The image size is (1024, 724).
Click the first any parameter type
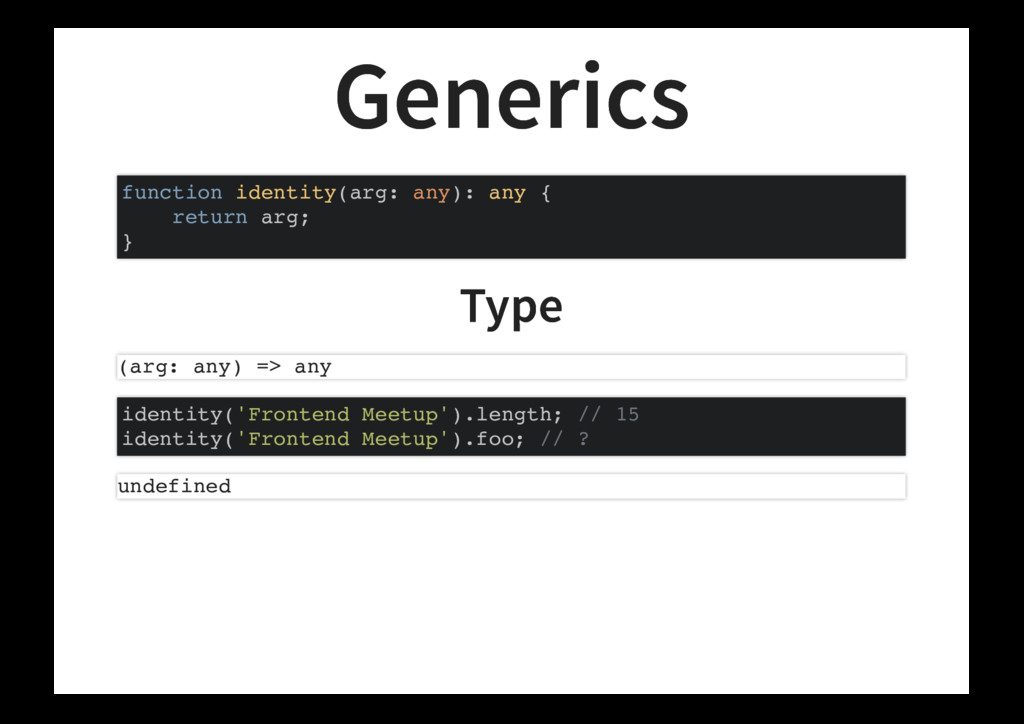click(x=431, y=193)
